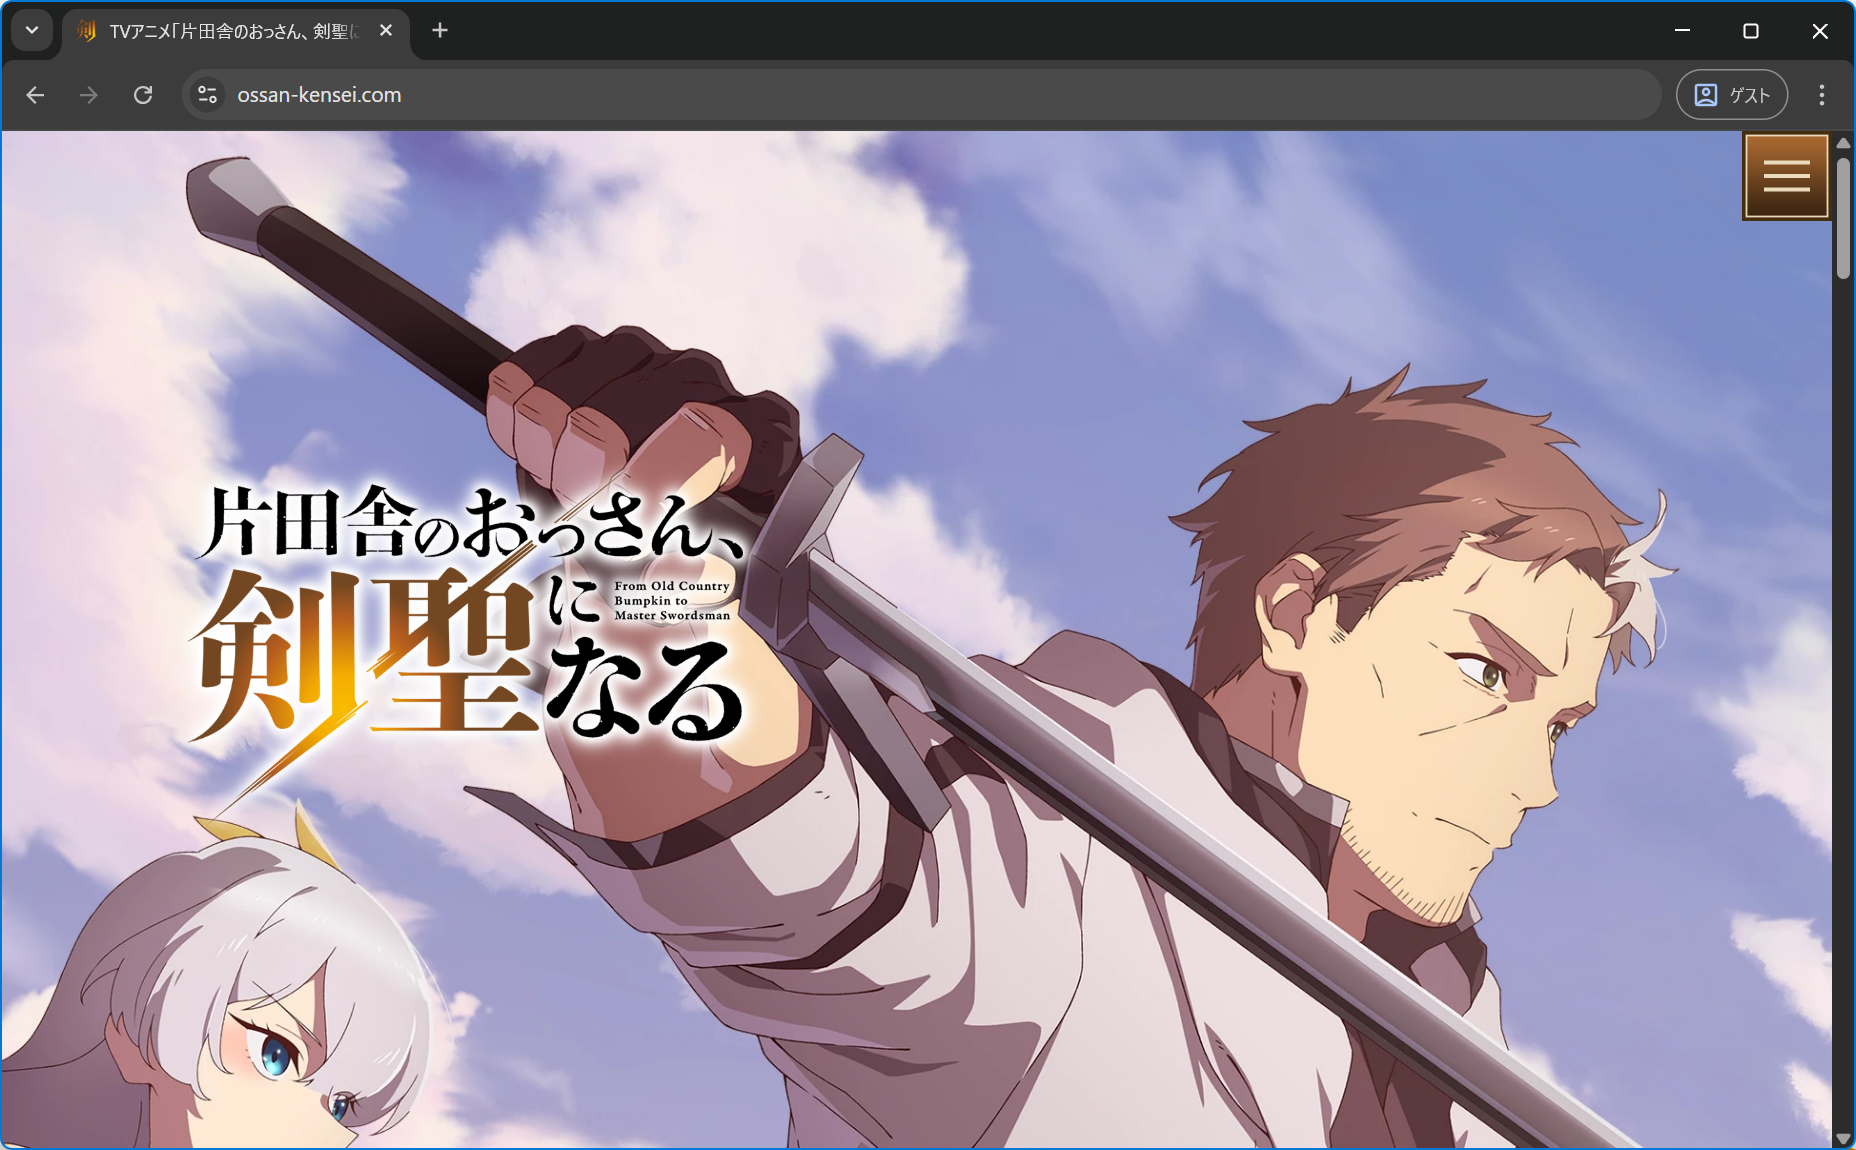
Task: Click scrollbar down arrow
Action: click(x=1844, y=1139)
